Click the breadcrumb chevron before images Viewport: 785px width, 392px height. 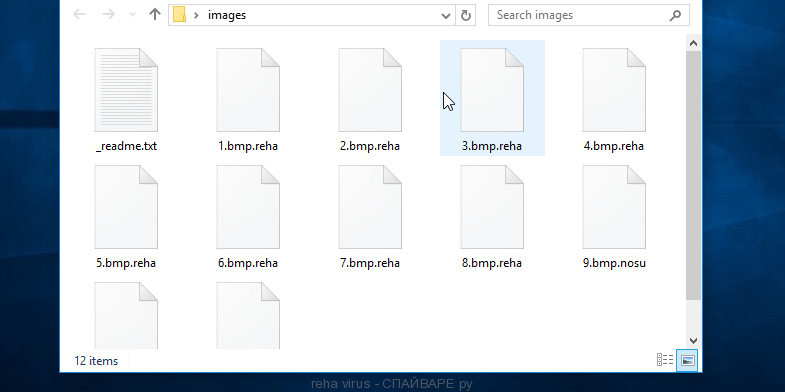[x=197, y=16]
